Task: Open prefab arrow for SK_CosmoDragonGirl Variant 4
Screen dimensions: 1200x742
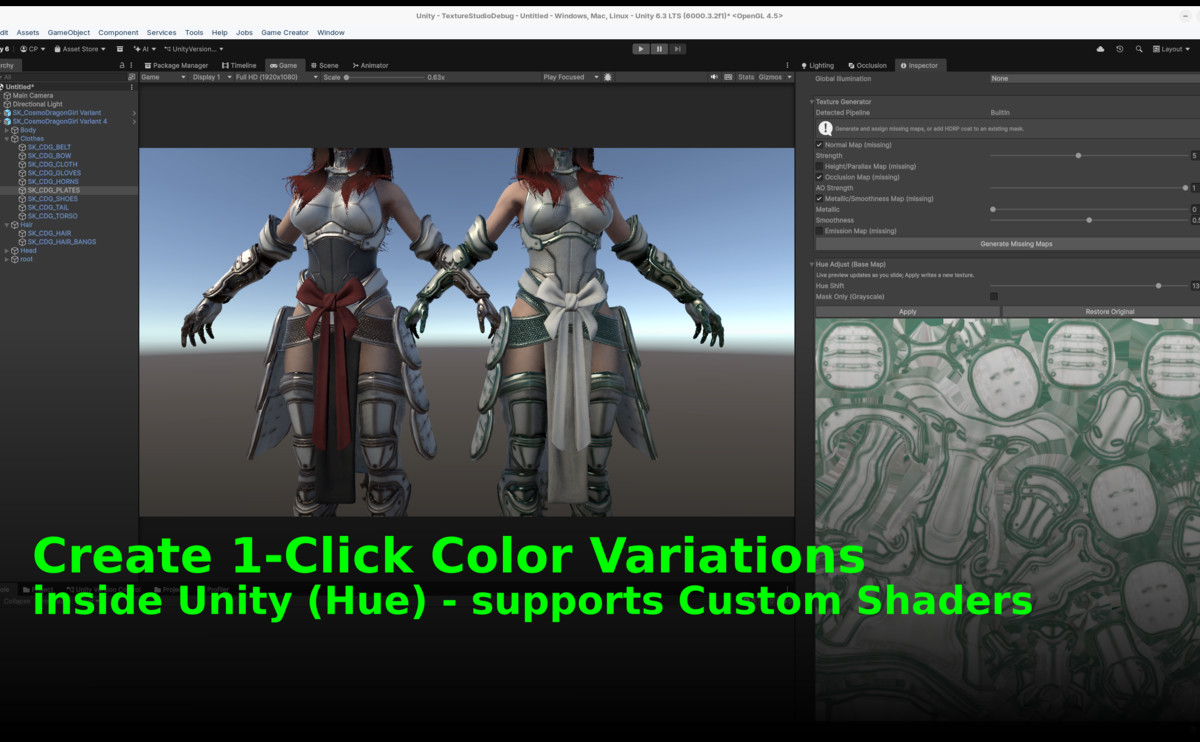Action: (x=134, y=121)
